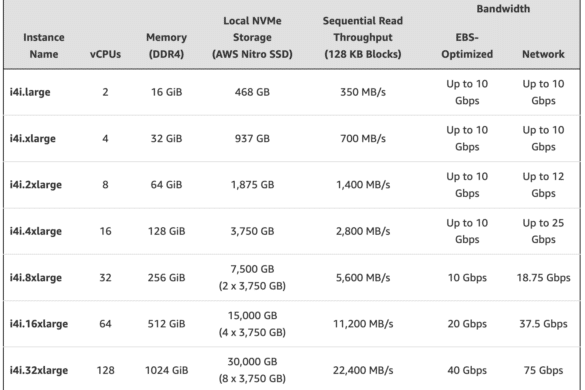
Task: Click the i4i.2xlarge instance name
Action: click(35, 185)
